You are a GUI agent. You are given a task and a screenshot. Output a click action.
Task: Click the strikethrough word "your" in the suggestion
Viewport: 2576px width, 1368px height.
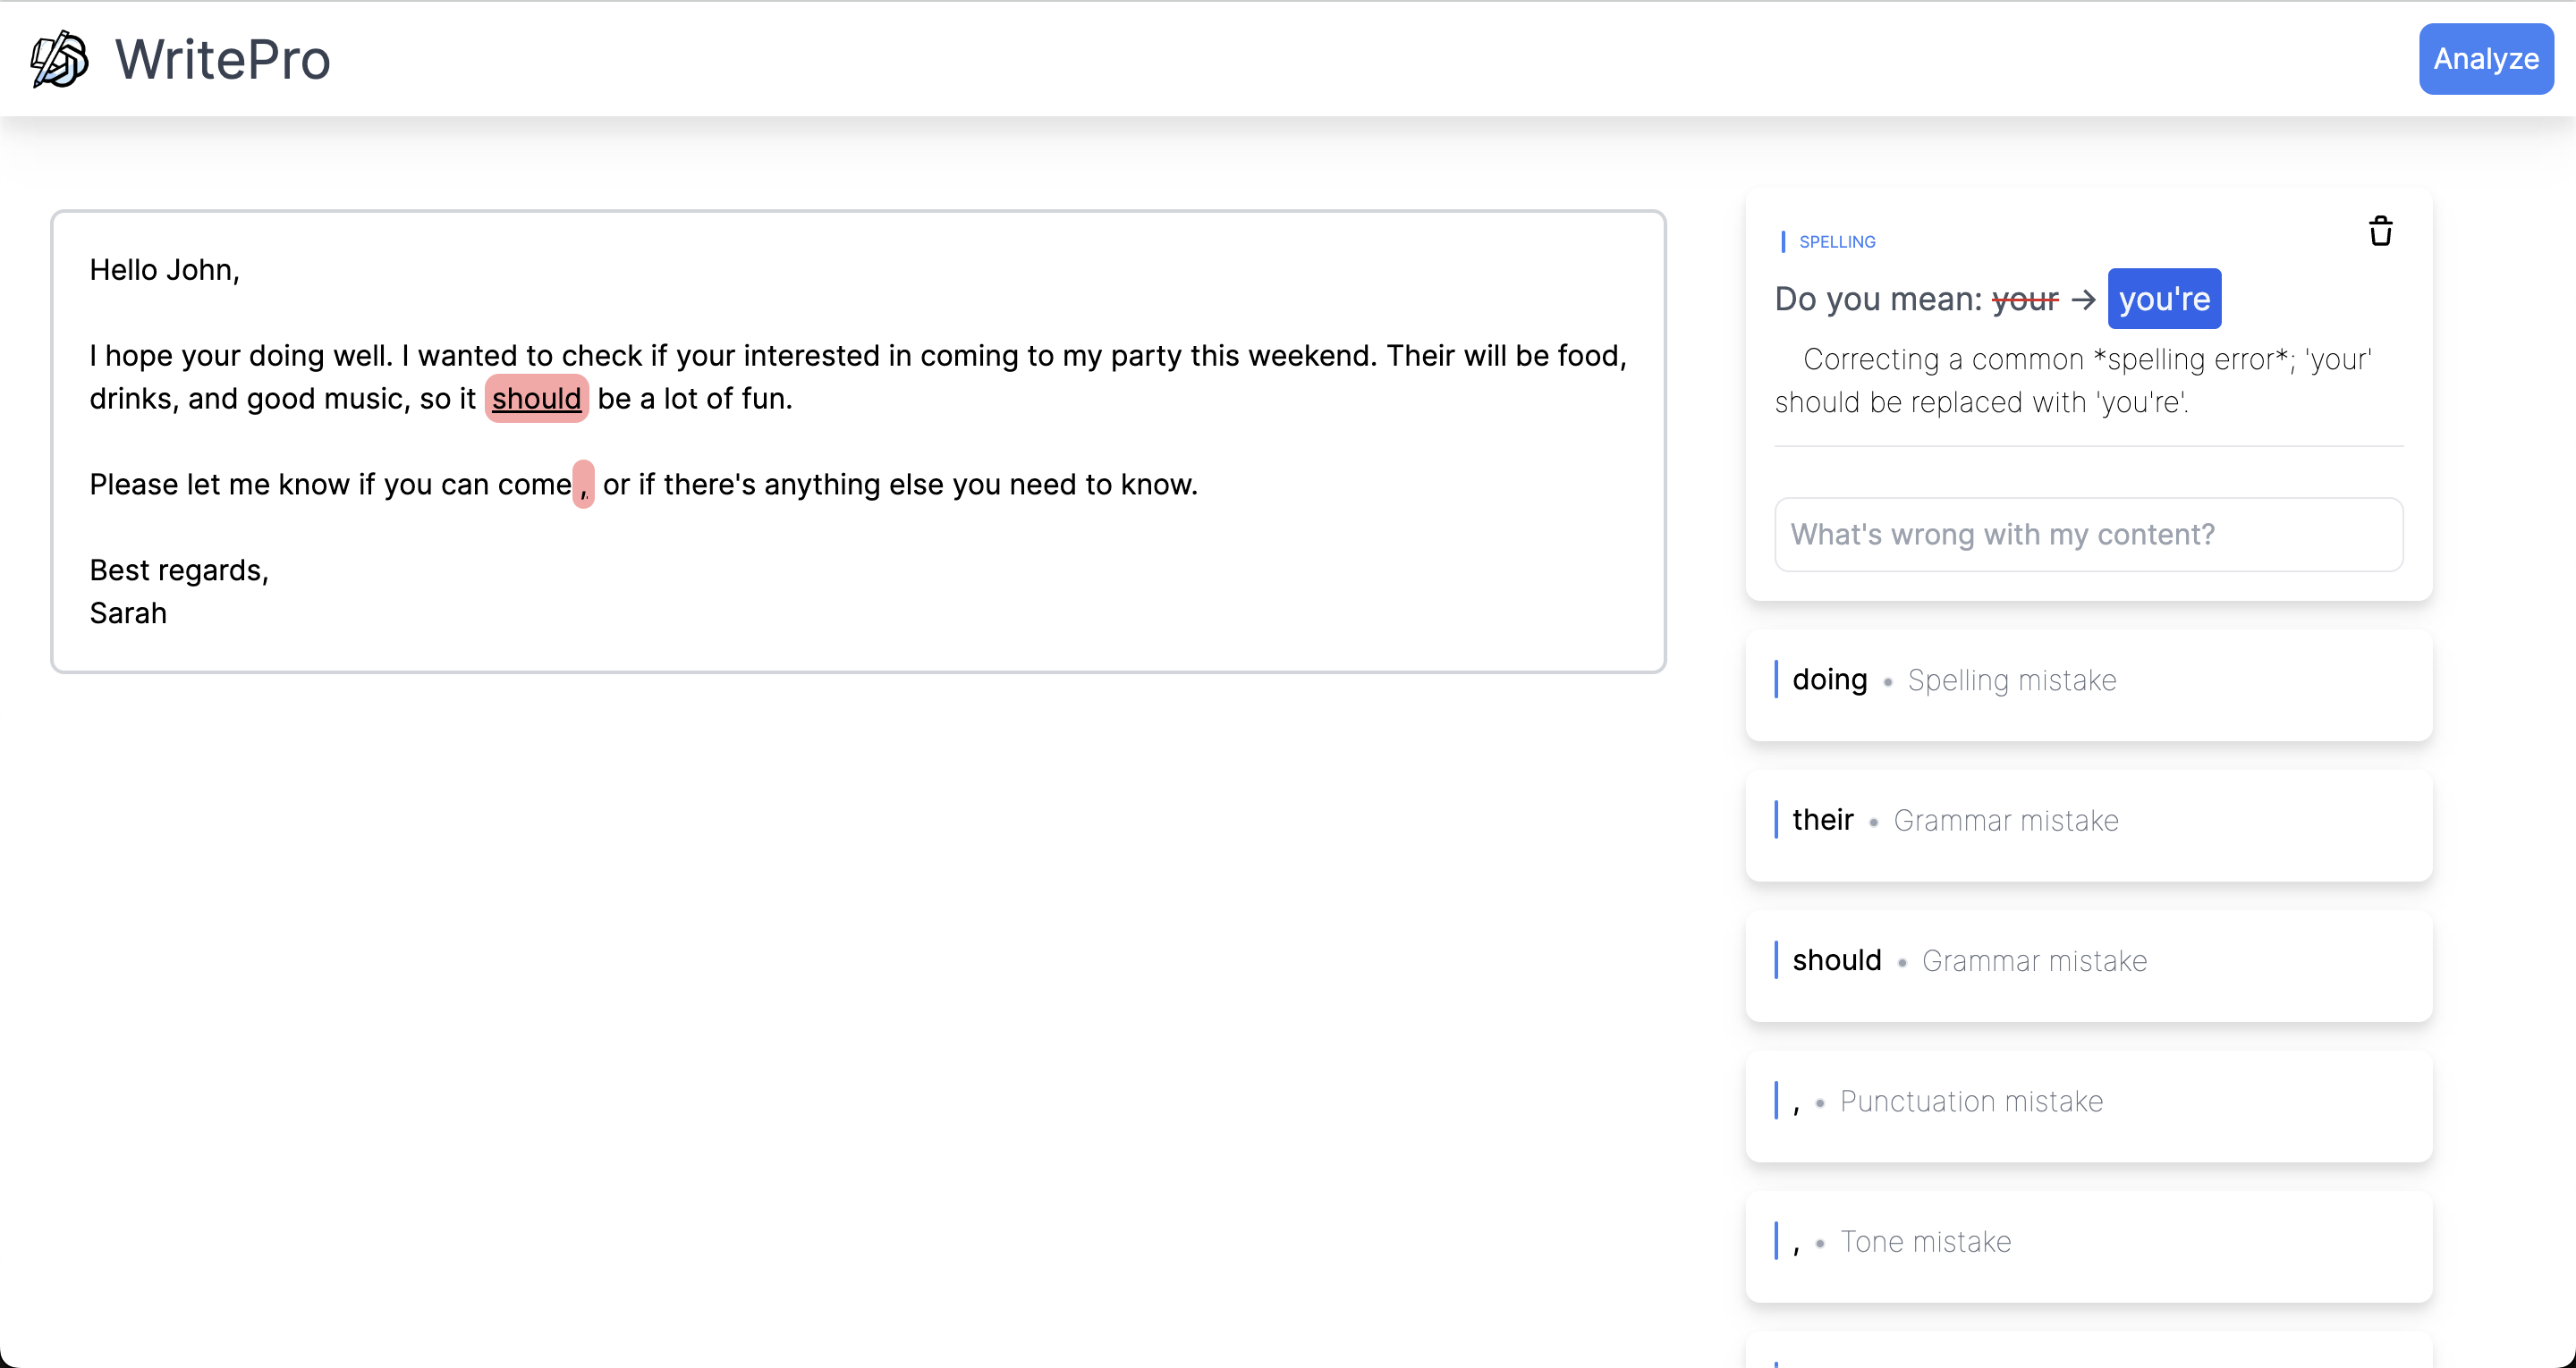pyautogui.click(x=2024, y=299)
